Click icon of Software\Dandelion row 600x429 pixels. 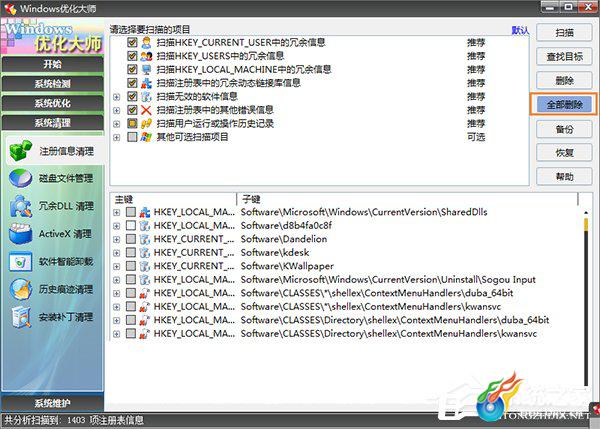click(144, 239)
